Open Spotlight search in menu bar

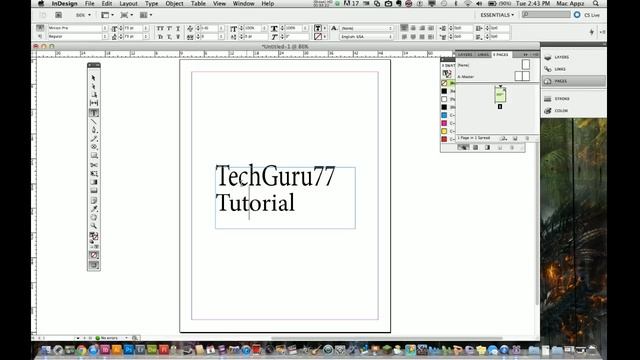596,4
